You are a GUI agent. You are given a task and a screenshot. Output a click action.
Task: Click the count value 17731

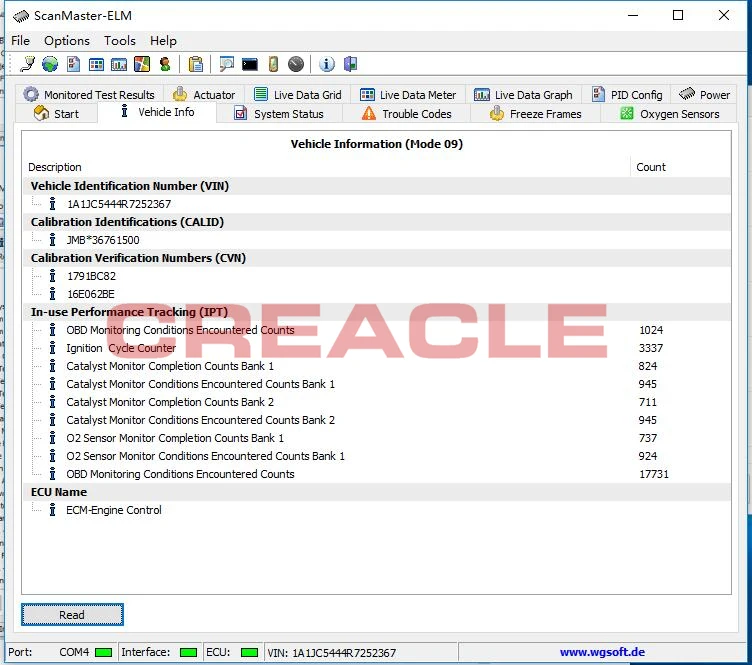653,474
